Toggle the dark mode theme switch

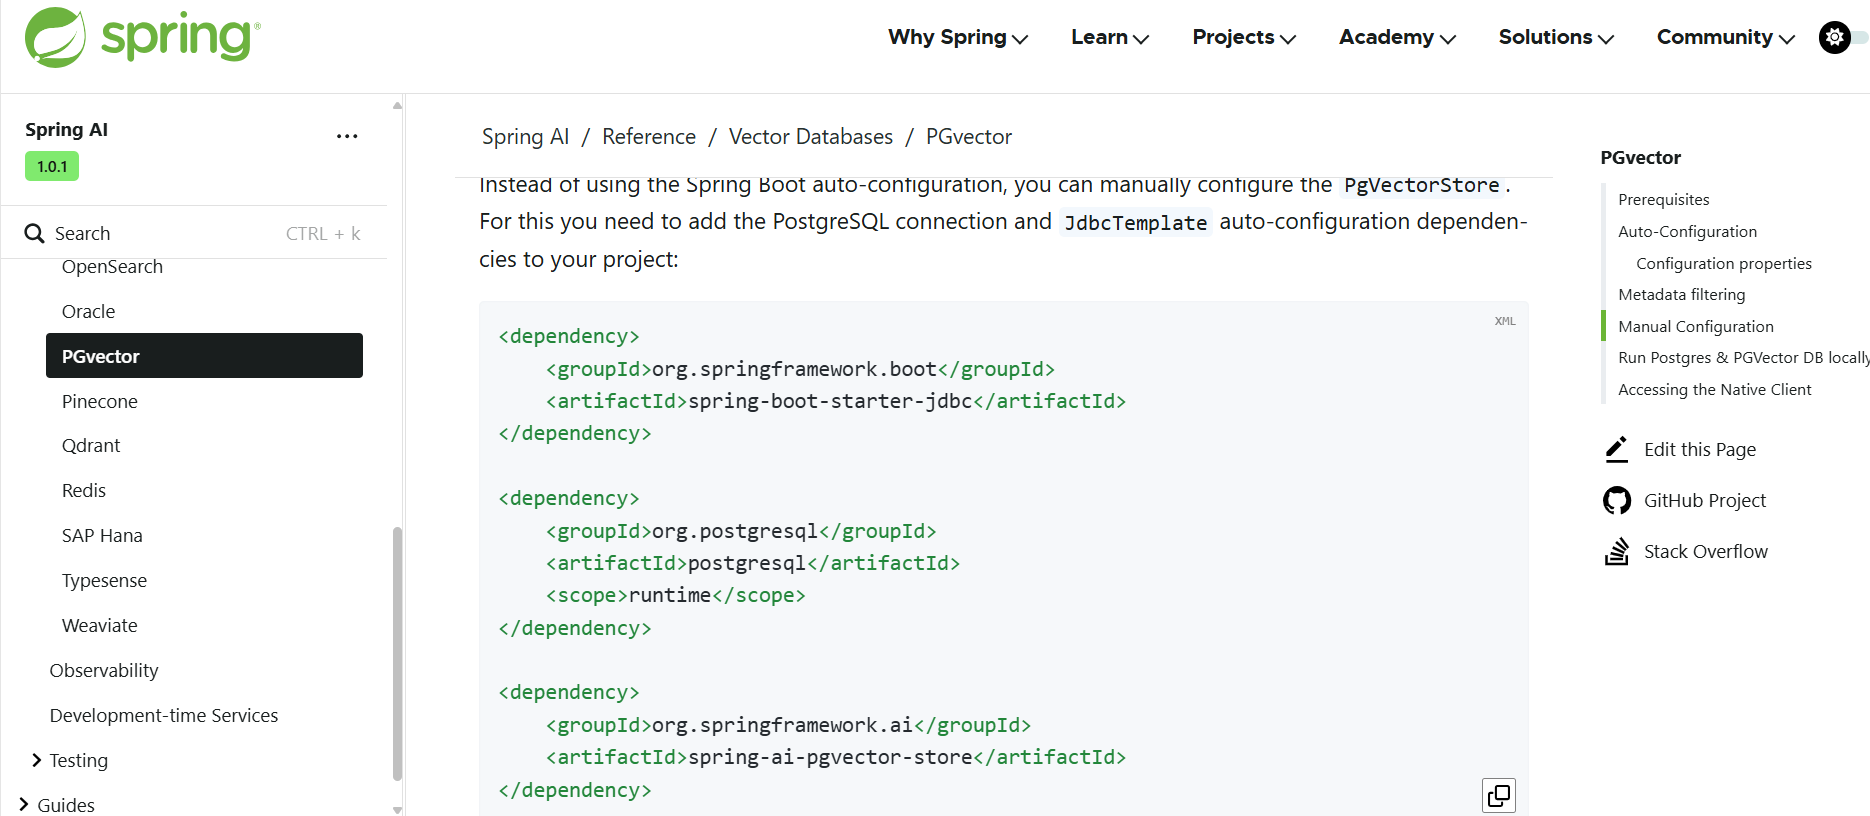point(1842,38)
